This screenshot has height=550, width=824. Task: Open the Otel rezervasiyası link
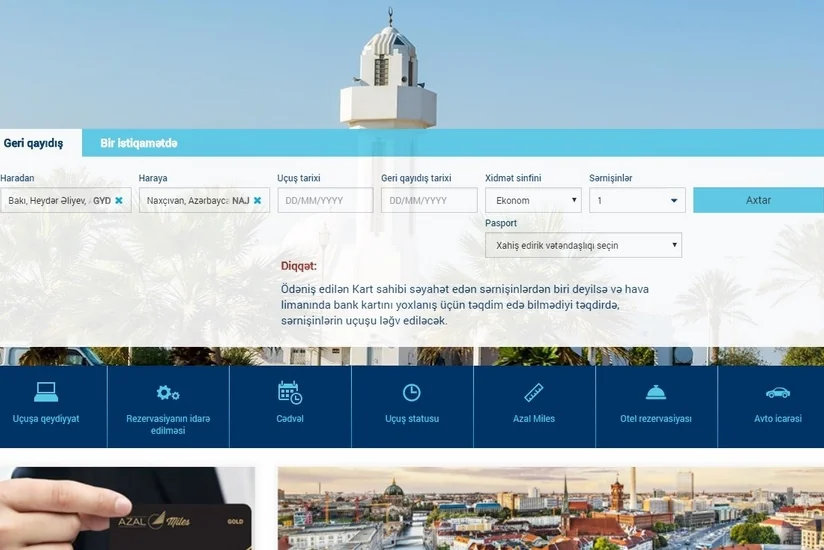tap(656, 419)
